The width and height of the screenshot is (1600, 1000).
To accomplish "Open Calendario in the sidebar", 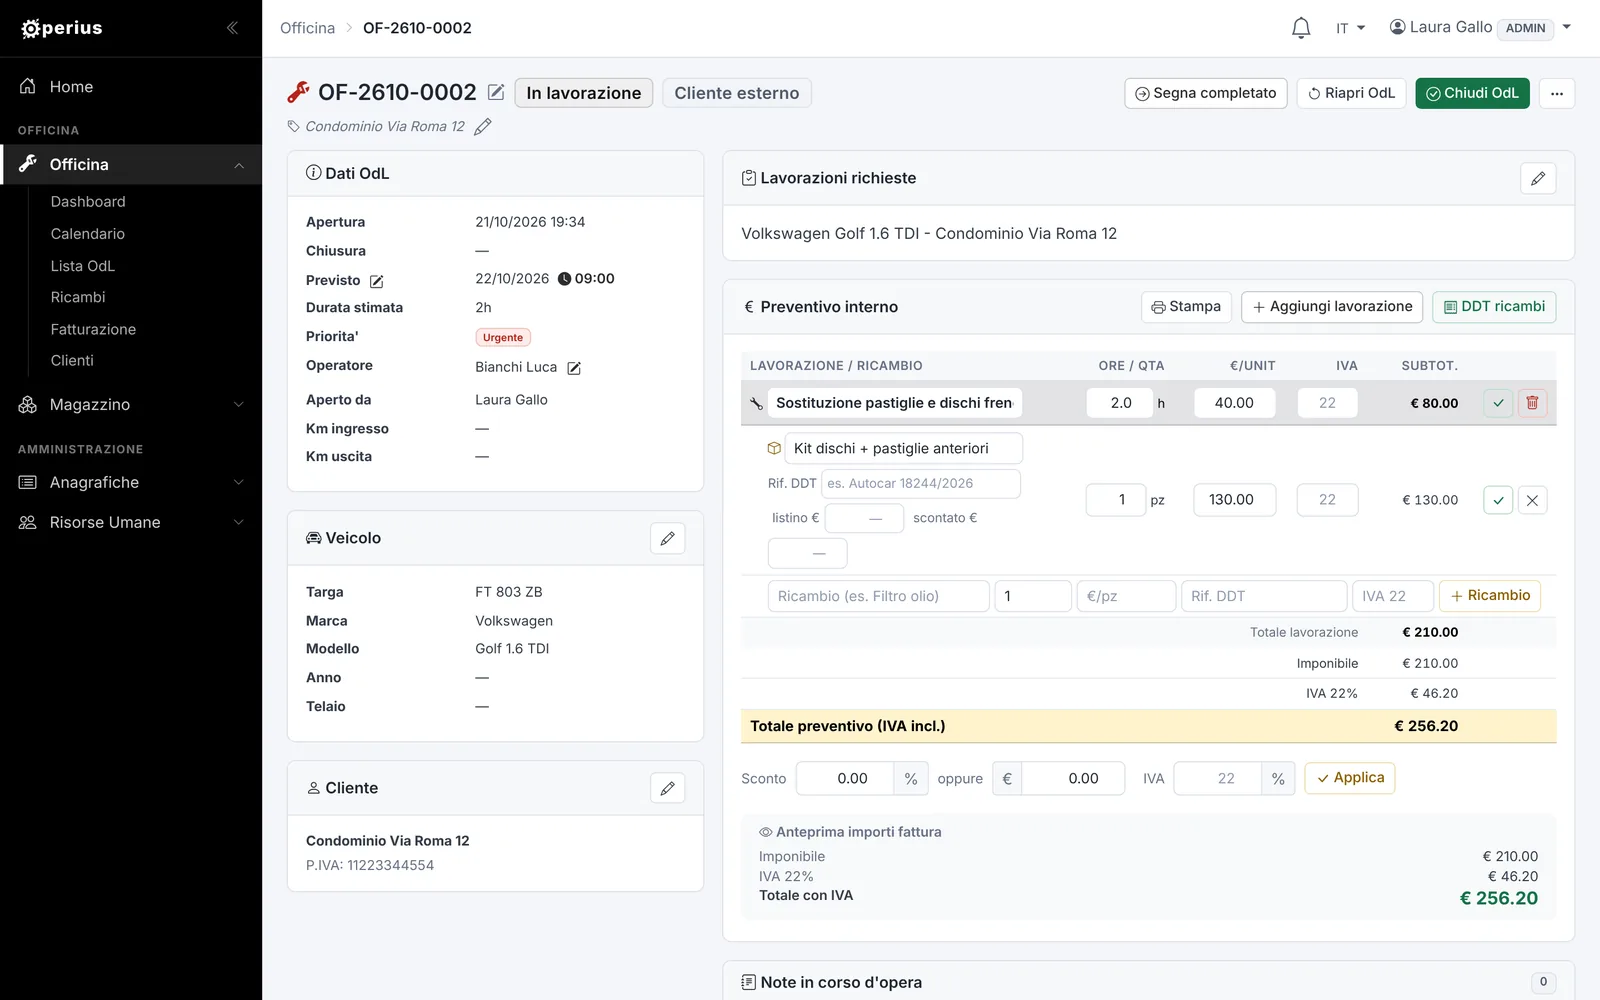I will (88, 234).
